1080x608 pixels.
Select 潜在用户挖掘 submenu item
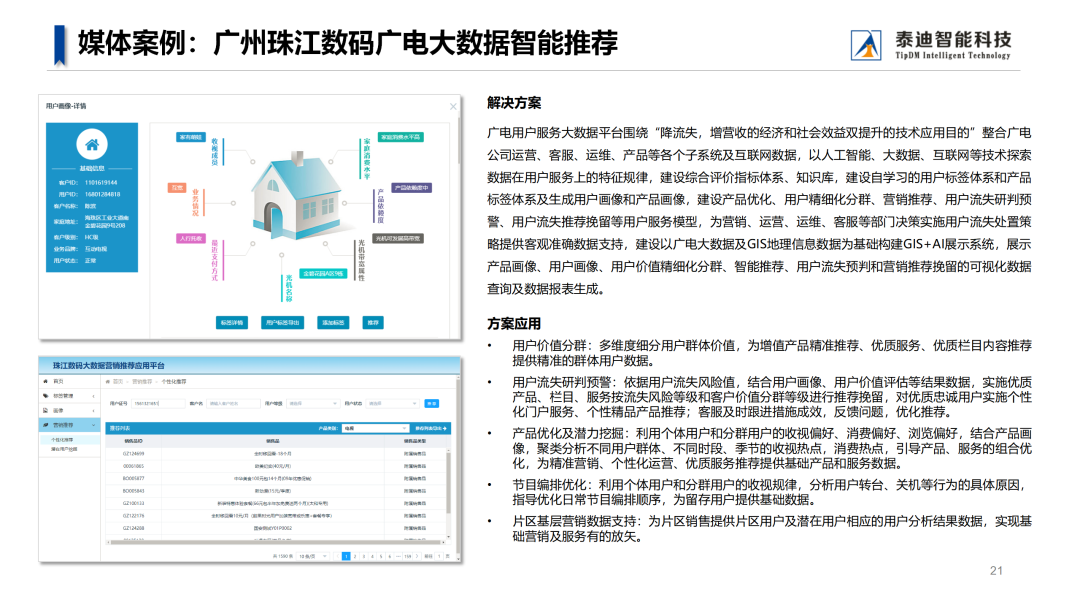pos(64,449)
